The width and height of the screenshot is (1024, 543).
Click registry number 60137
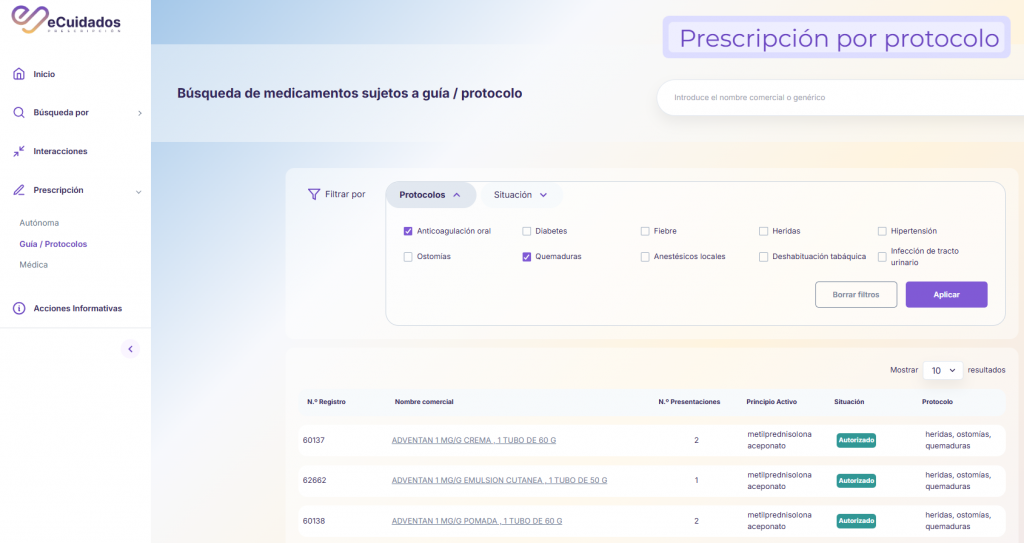(313, 440)
